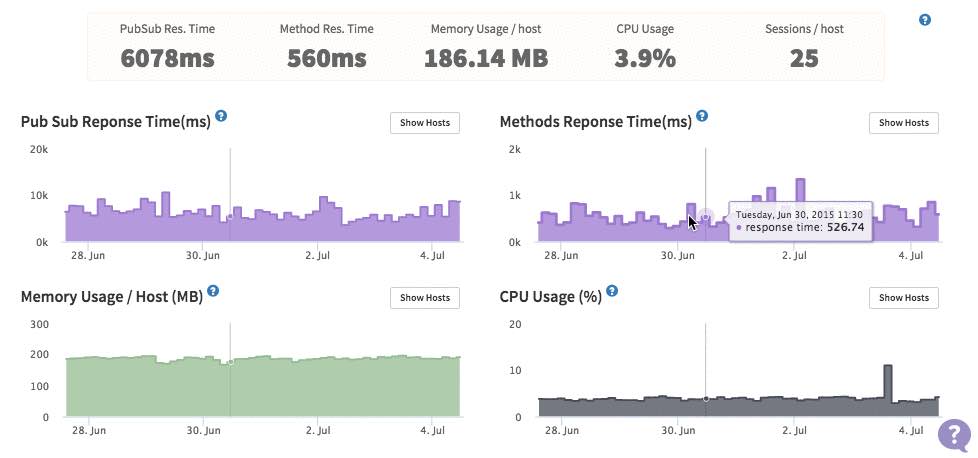Select the hover marker point in CPU Usage chart
This screenshot has width=978, height=458.
point(705,399)
